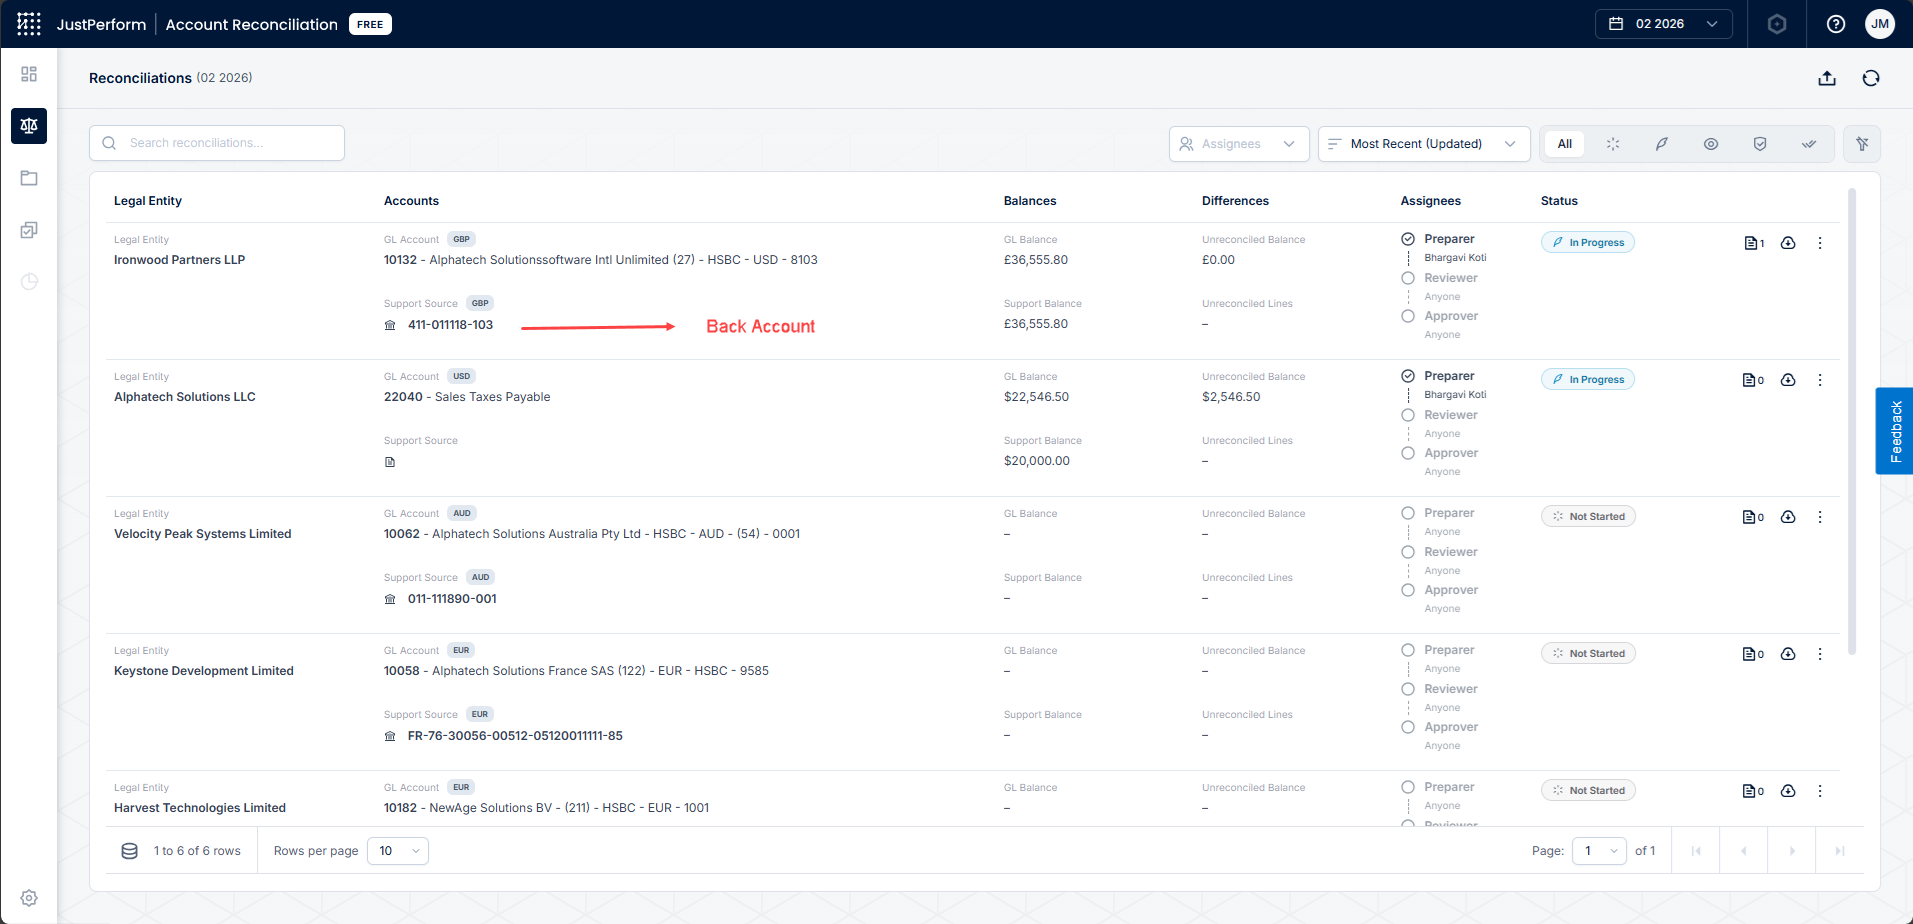Open the 02 2026 period selector
The image size is (1913, 924).
[x=1664, y=24]
